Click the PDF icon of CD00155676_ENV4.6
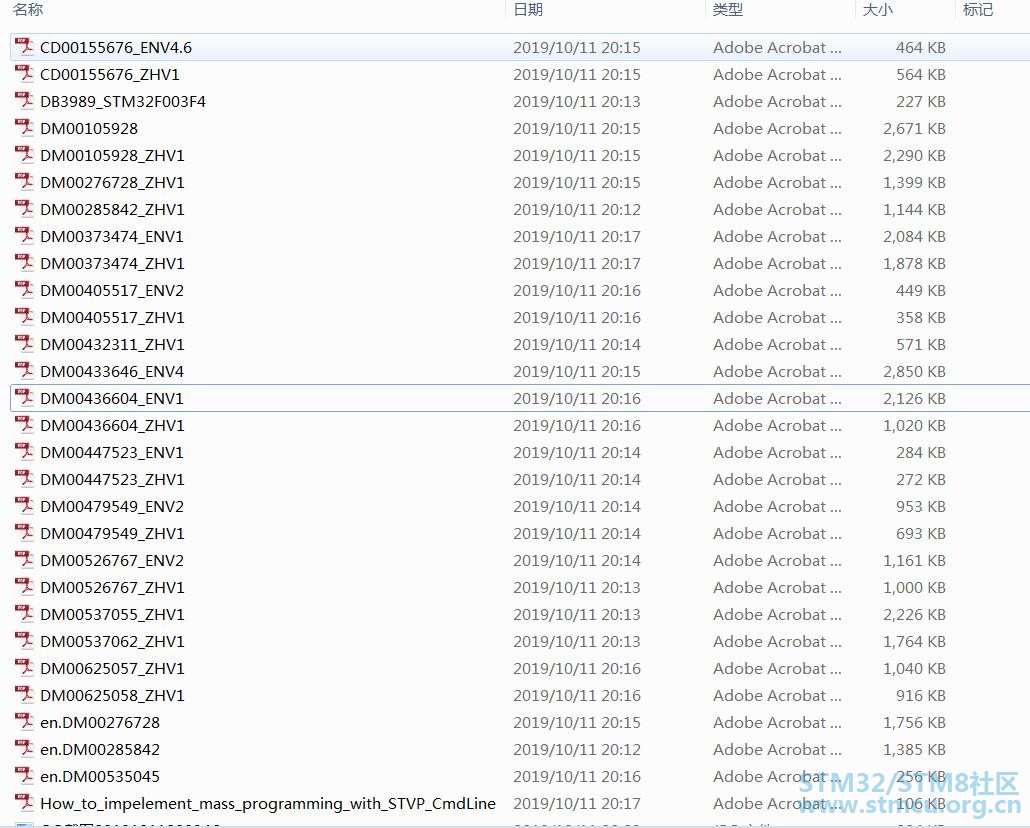The image size is (1030, 828). pos(24,47)
